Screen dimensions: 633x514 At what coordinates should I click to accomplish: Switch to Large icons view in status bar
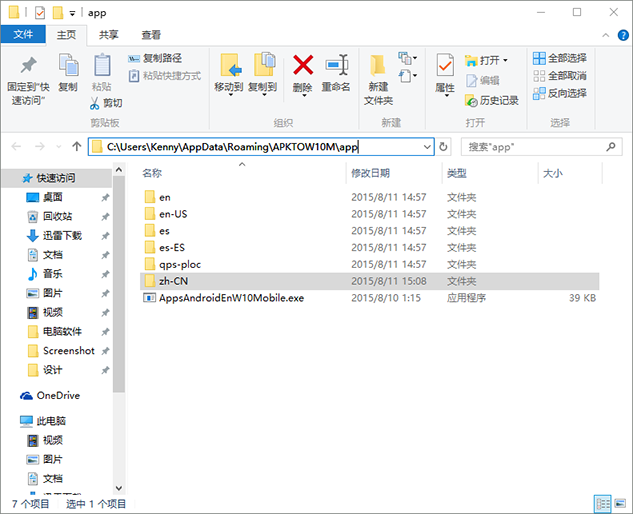620,504
